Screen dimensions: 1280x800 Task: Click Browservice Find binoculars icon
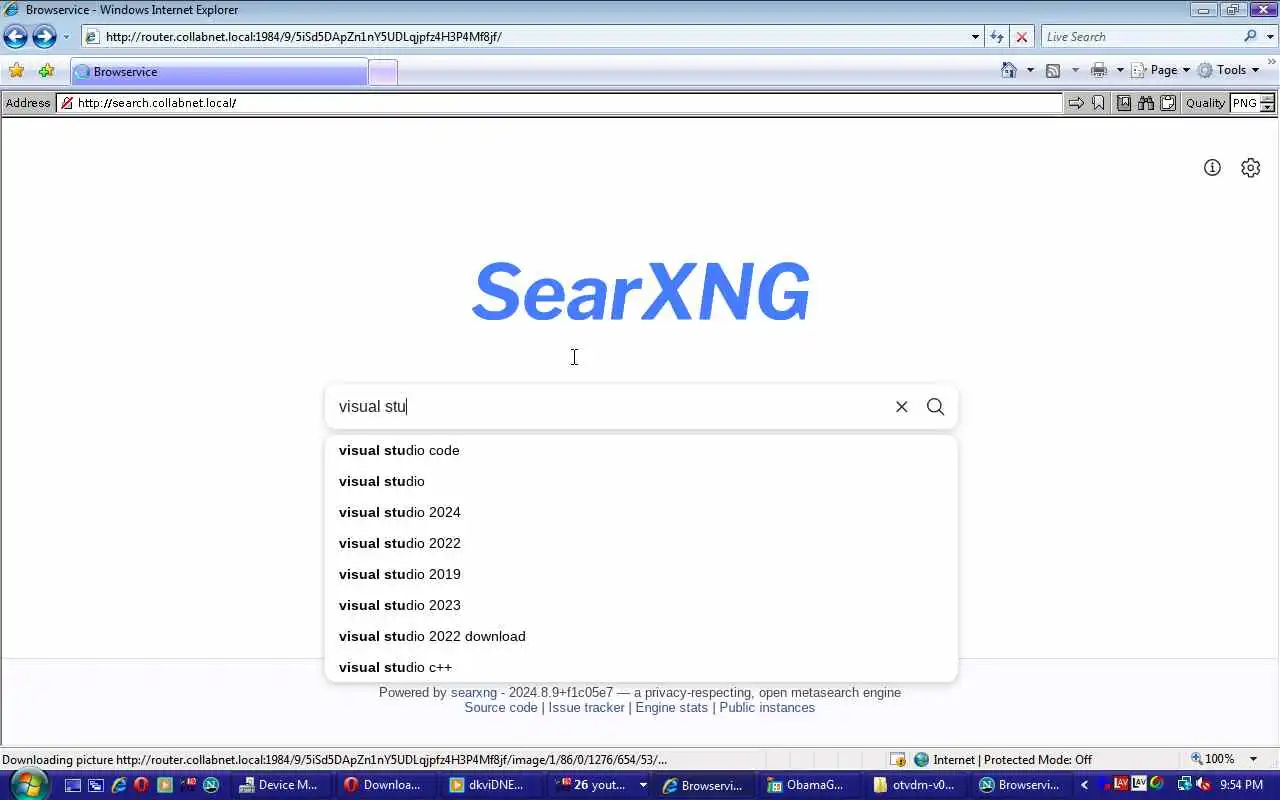tap(1146, 103)
